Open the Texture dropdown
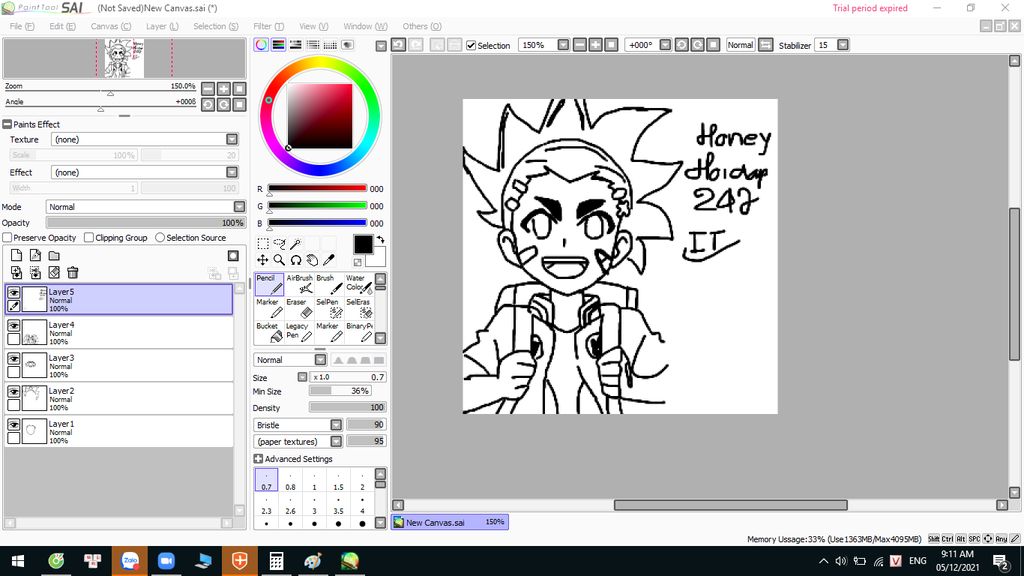 [232, 139]
